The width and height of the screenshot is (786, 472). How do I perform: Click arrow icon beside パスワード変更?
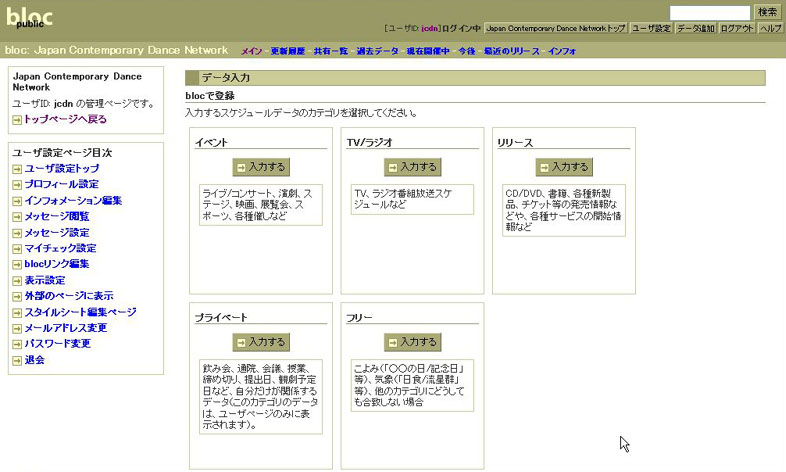point(17,344)
